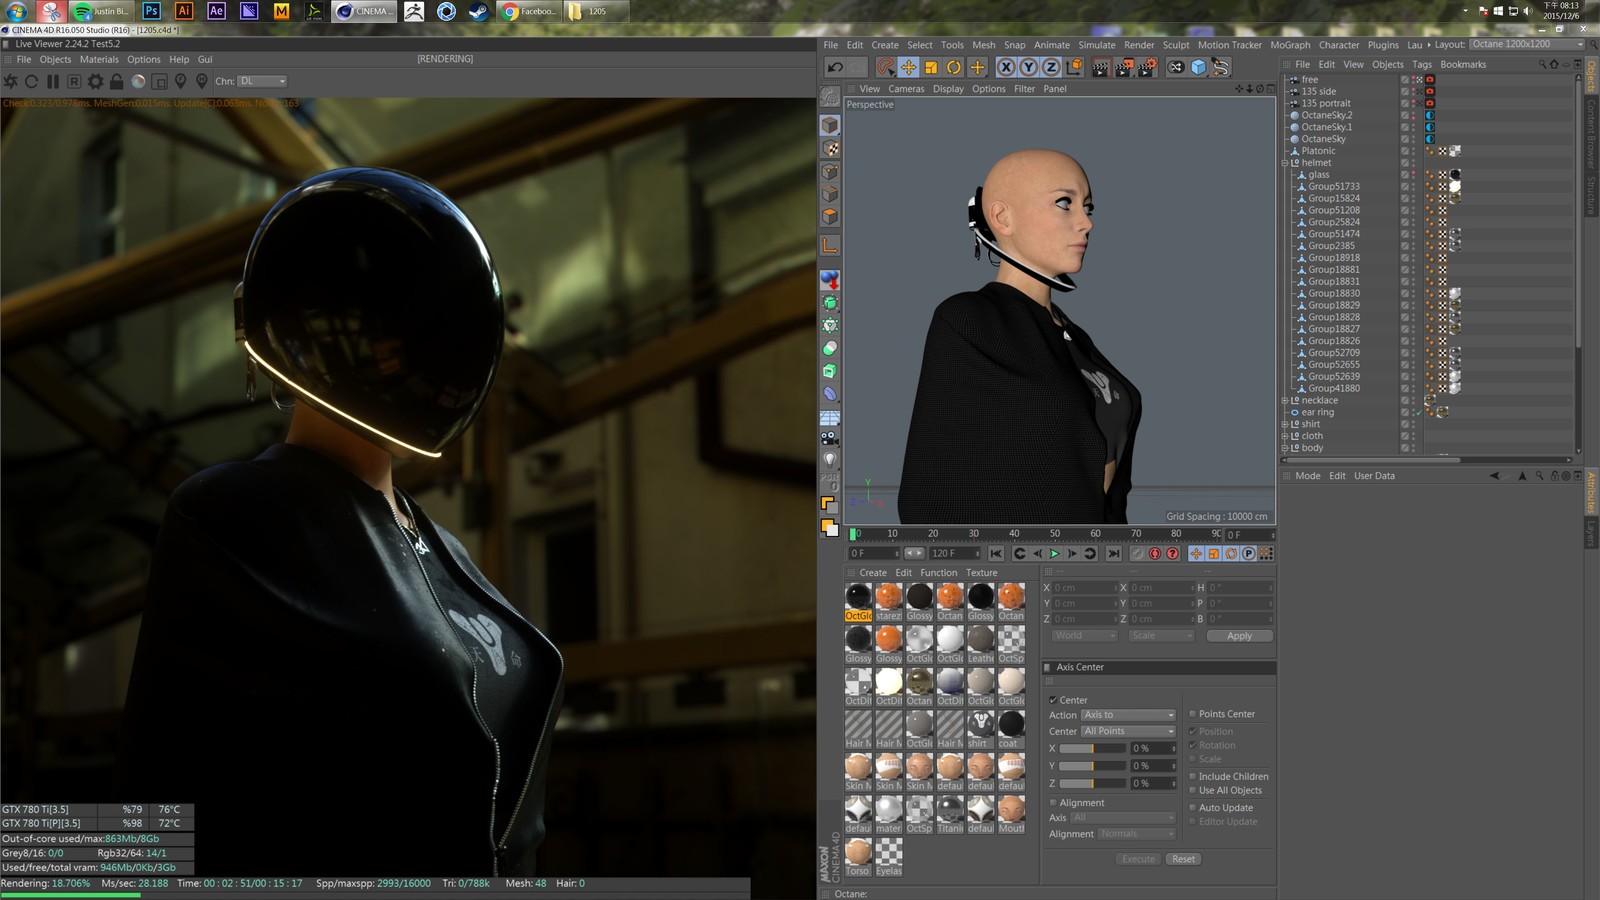Expand the shirt object group
The width and height of the screenshot is (1600, 900).
pyautogui.click(x=1285, y=424)
